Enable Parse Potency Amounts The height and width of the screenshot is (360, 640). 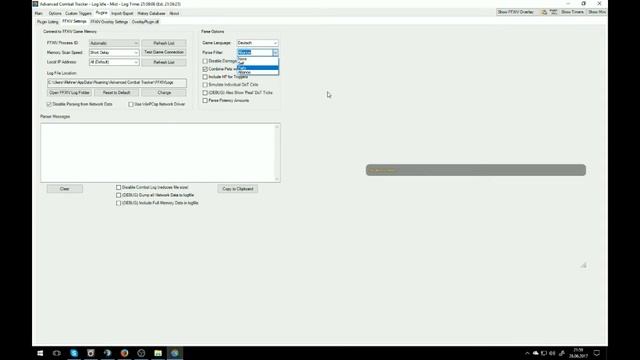point(205,100)
